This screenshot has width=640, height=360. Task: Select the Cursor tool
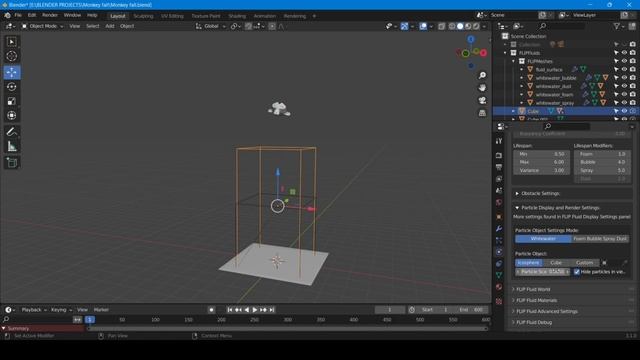pos(12,56)
